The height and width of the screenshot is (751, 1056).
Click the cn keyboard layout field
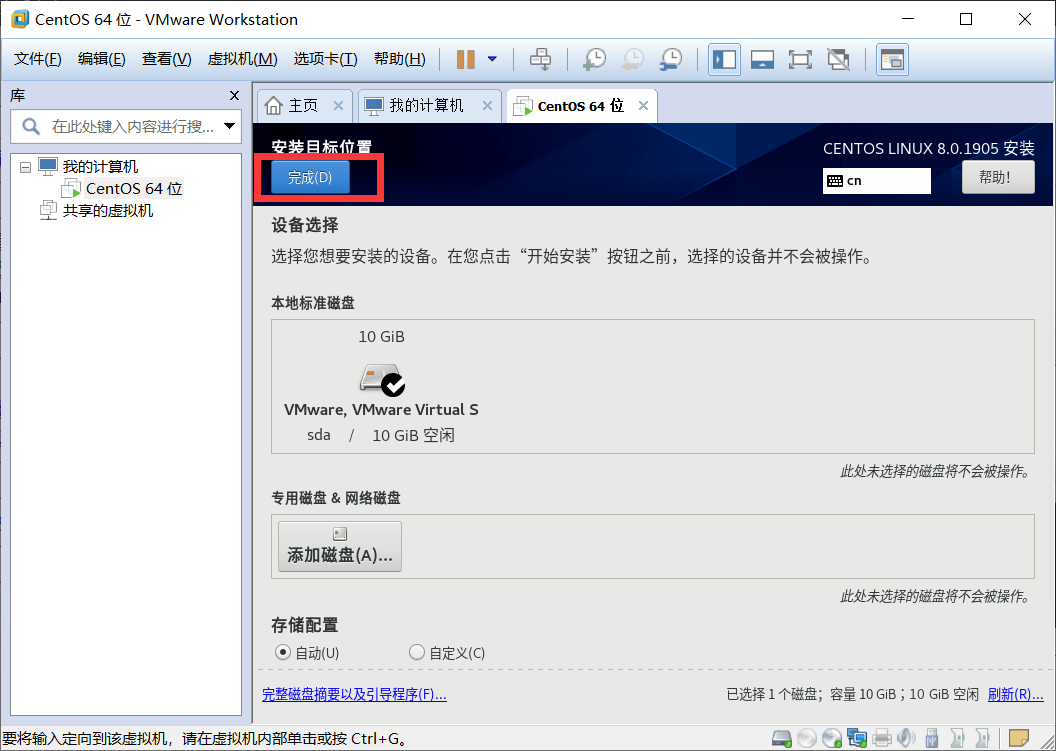pyautogui.click(x=877, y=181)
